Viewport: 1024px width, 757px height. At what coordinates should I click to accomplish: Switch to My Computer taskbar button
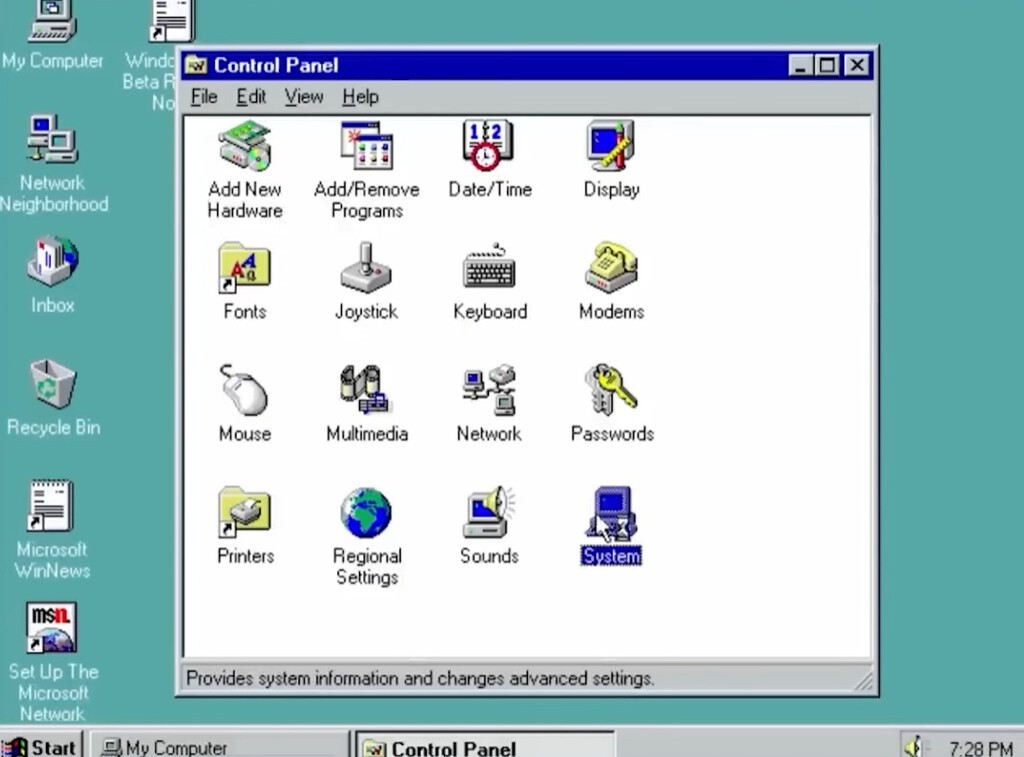[x=219, y=747]
